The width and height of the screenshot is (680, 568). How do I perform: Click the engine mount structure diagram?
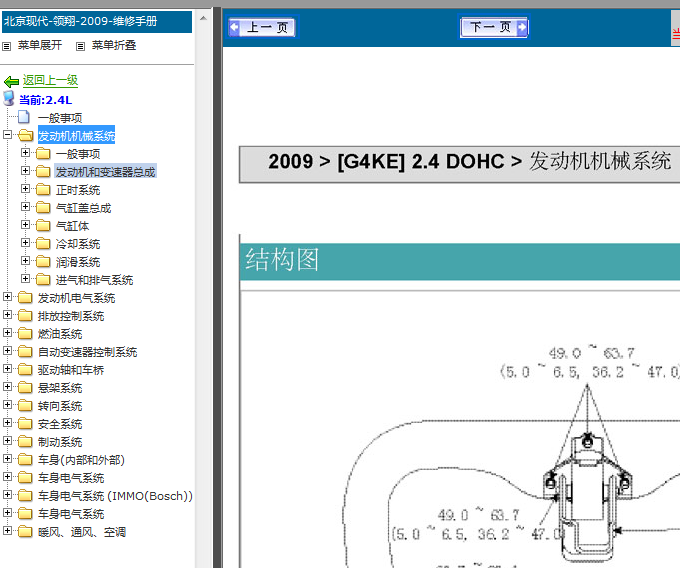512,453
